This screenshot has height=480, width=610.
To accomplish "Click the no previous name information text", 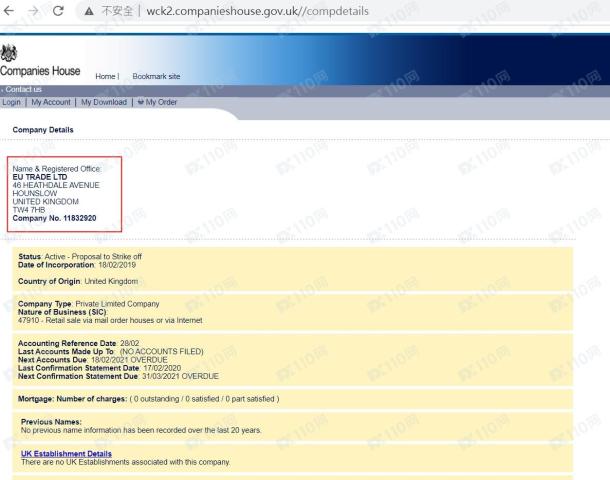I will click(141, 430).
